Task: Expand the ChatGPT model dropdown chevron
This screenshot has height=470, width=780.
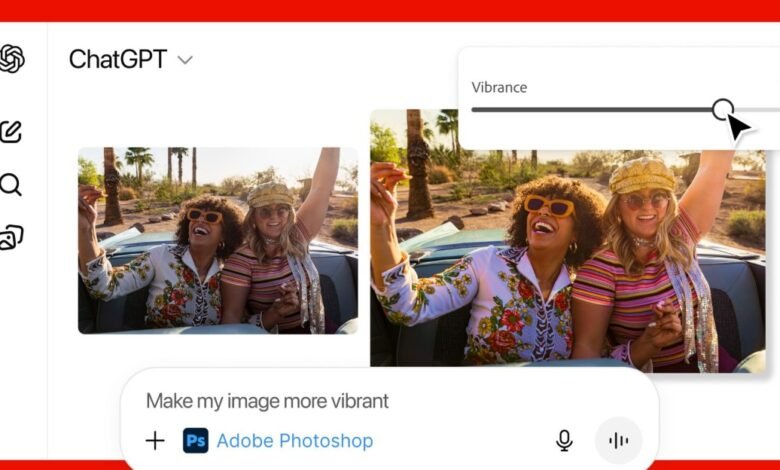Action: pyautogui.click(x=185, y=60)
